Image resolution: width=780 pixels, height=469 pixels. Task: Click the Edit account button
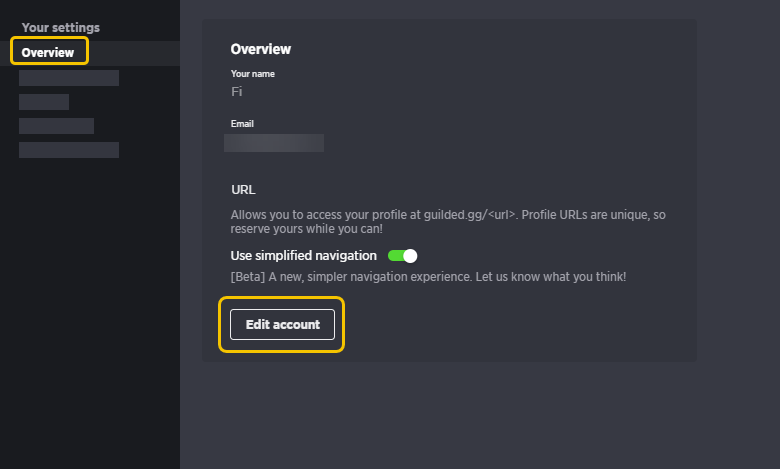pos(283,324)
